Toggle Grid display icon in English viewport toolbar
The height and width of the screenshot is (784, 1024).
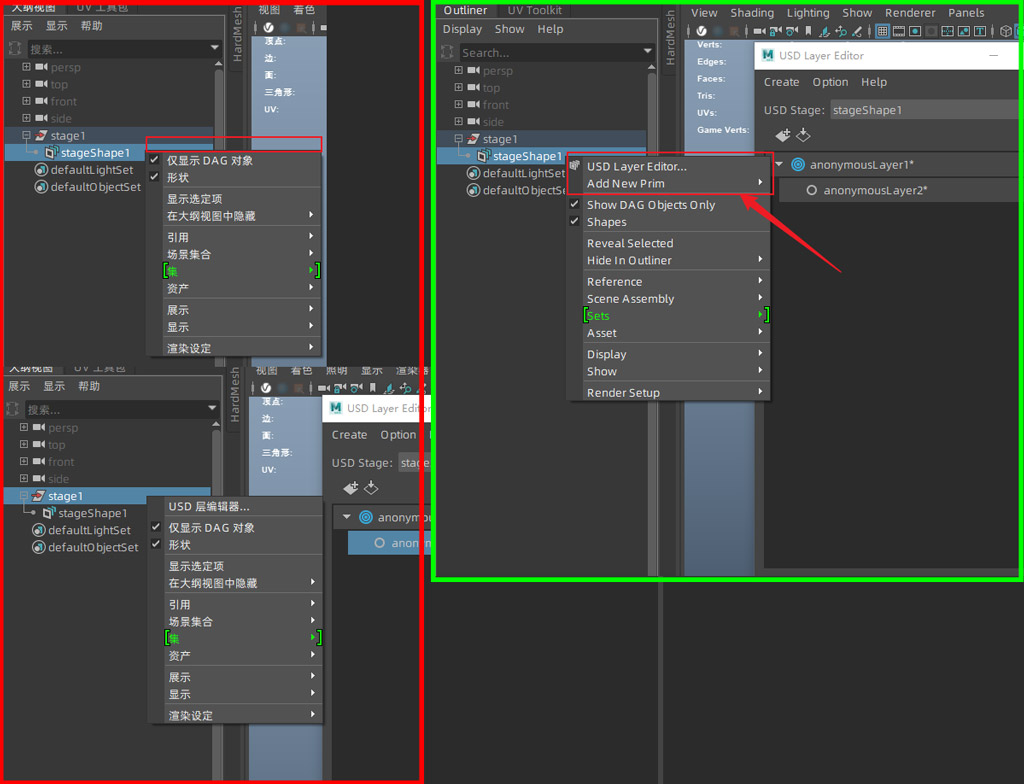pyautogui.click(x=882, y=31)
